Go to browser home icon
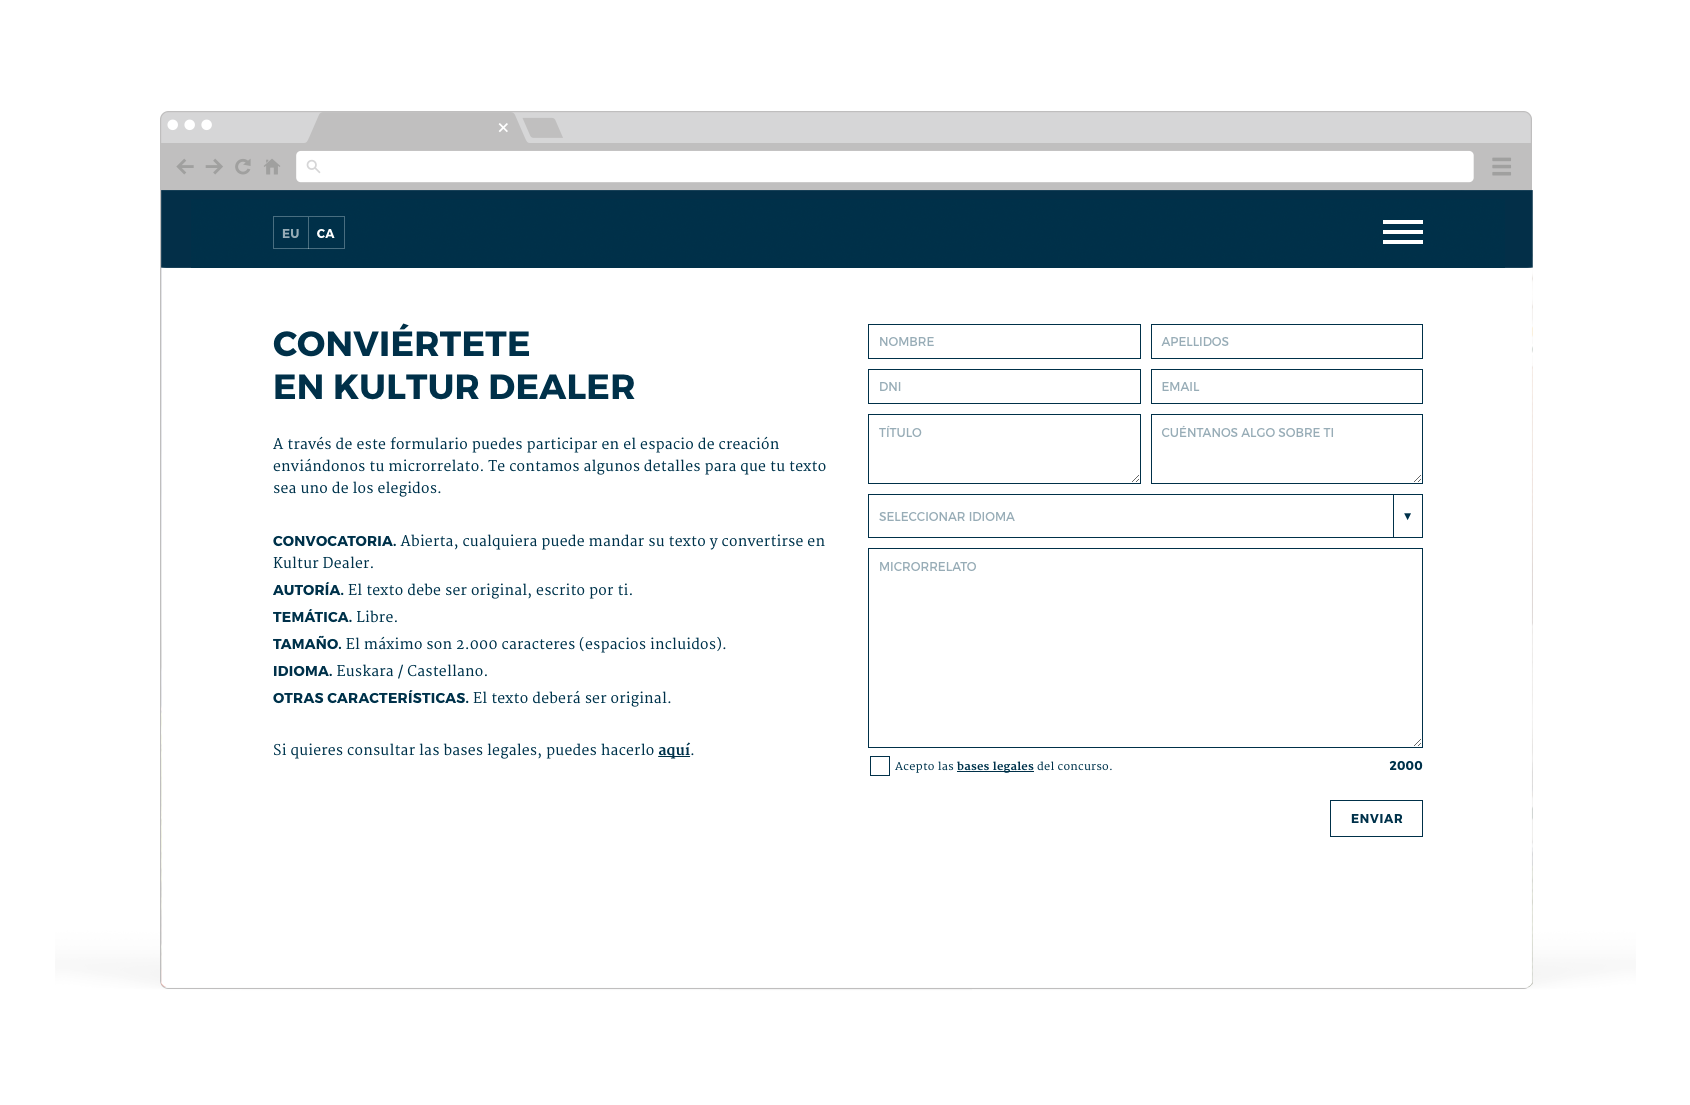Image resolution: width=1690 pixels, height=1105 pixels. click(x=272, y=167)
